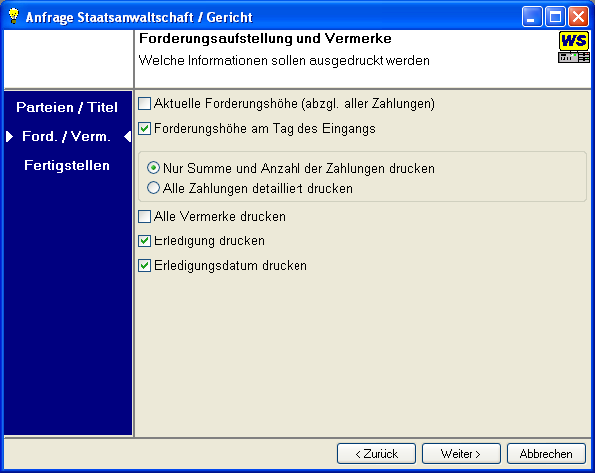Uncheck Erledigung drucken option
The height and width of the screenshot is (474, 595).
coord(145,241)
